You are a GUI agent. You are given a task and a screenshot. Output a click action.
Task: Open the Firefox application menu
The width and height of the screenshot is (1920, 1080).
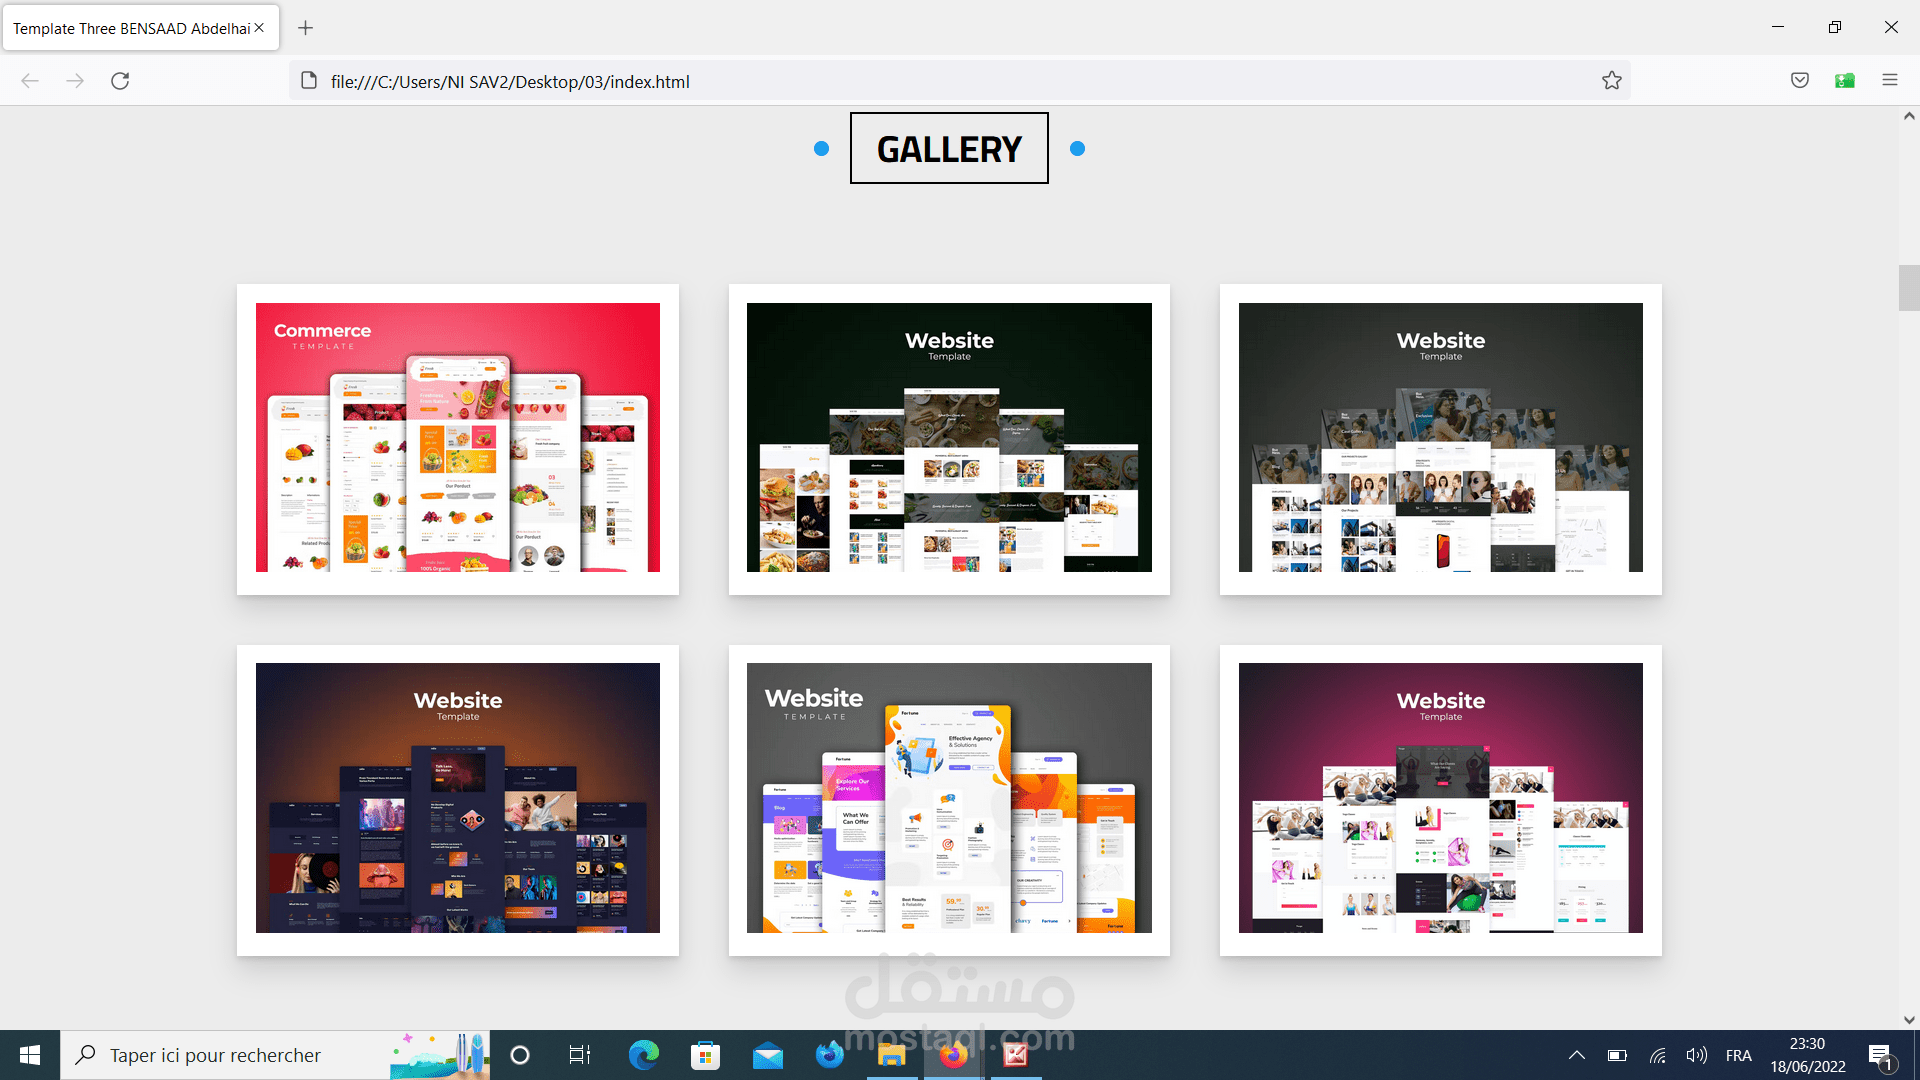1891,80
